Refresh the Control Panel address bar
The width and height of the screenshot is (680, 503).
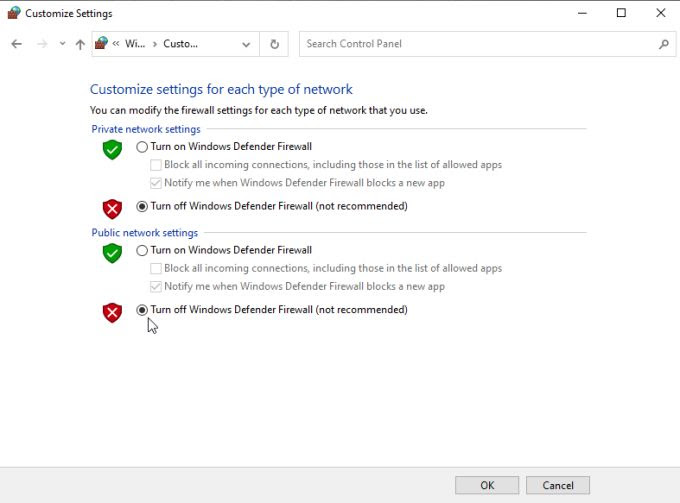tap(275, 44)
